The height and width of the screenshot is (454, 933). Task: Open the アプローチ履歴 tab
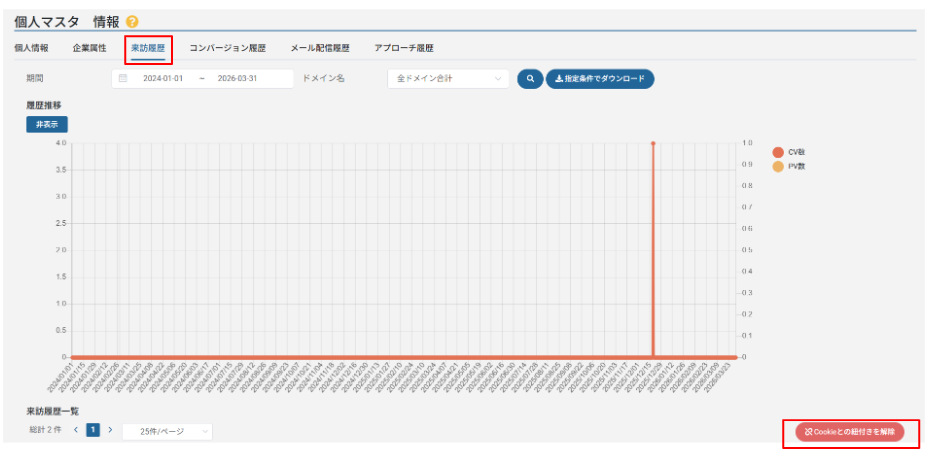404,48
